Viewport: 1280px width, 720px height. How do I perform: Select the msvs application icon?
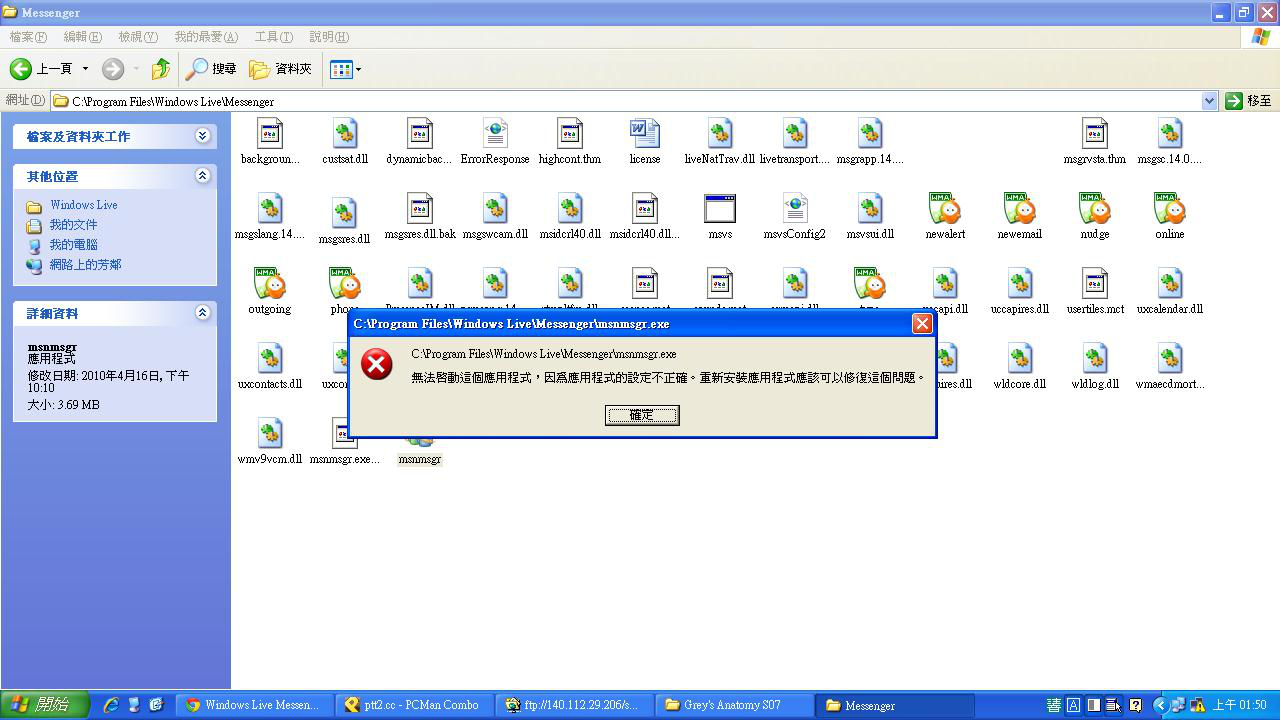pos(720,208)
